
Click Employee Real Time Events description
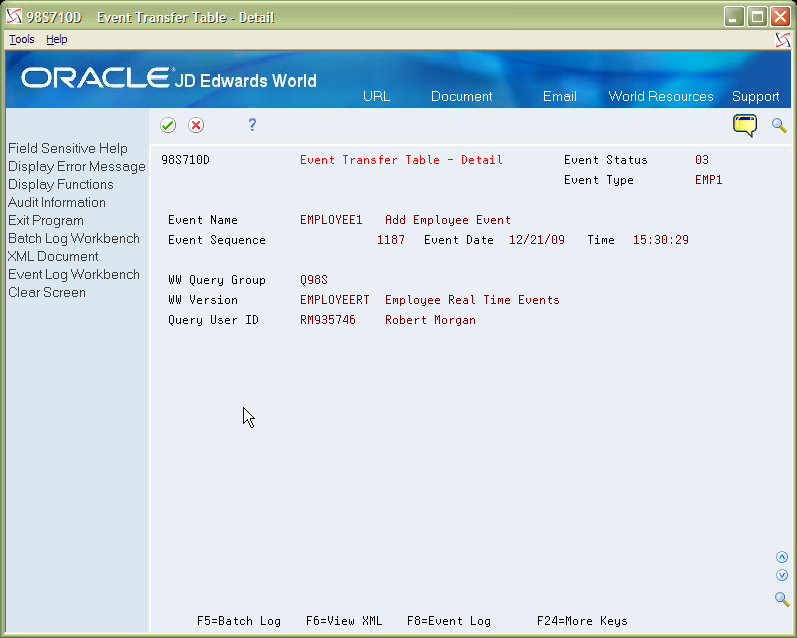point(472,299)
